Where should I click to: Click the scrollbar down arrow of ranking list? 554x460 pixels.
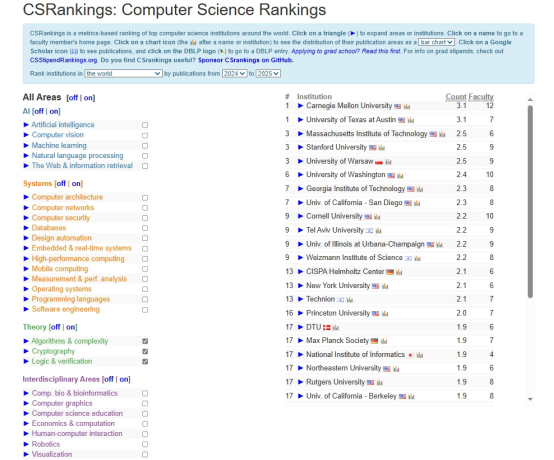coord(530,399)
